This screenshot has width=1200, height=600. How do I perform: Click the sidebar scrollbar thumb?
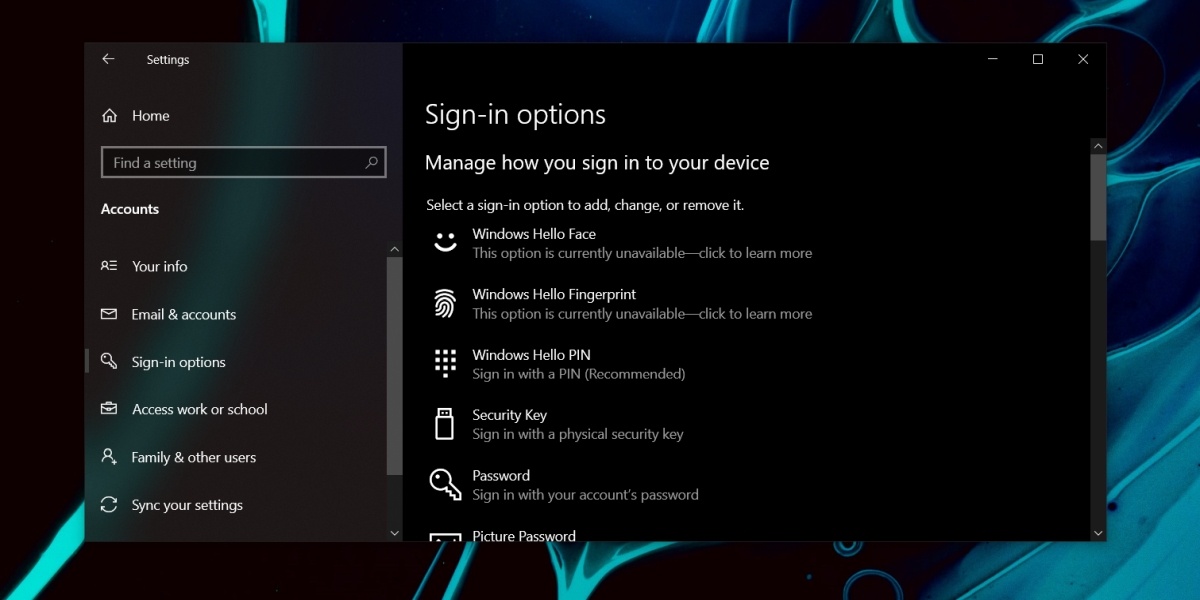click(394, 365)
